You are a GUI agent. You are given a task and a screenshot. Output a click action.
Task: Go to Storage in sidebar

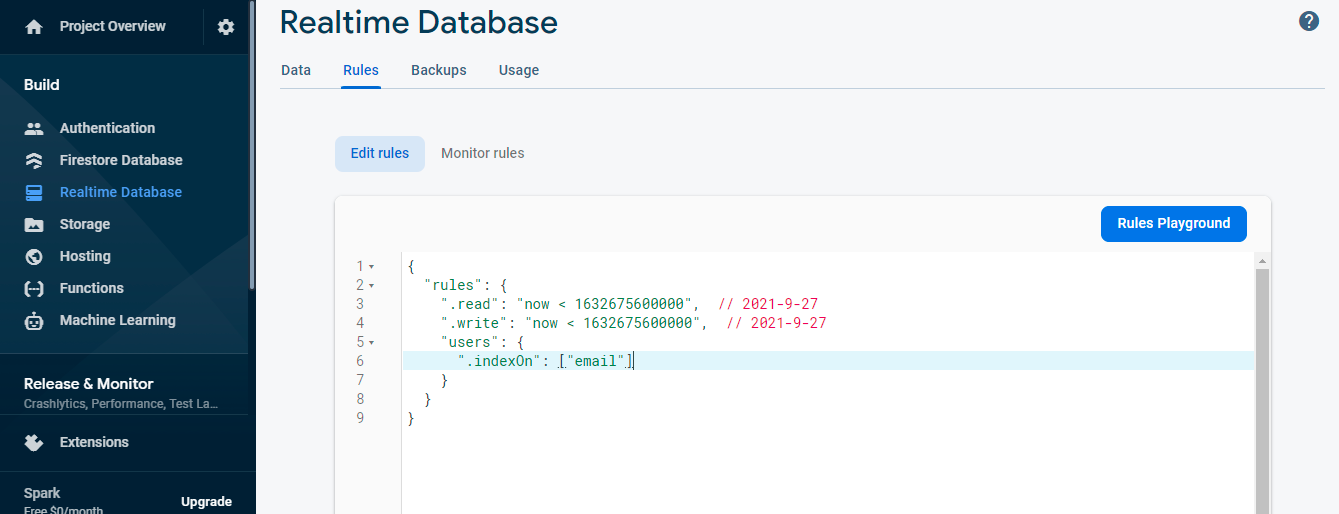(85, 224)
